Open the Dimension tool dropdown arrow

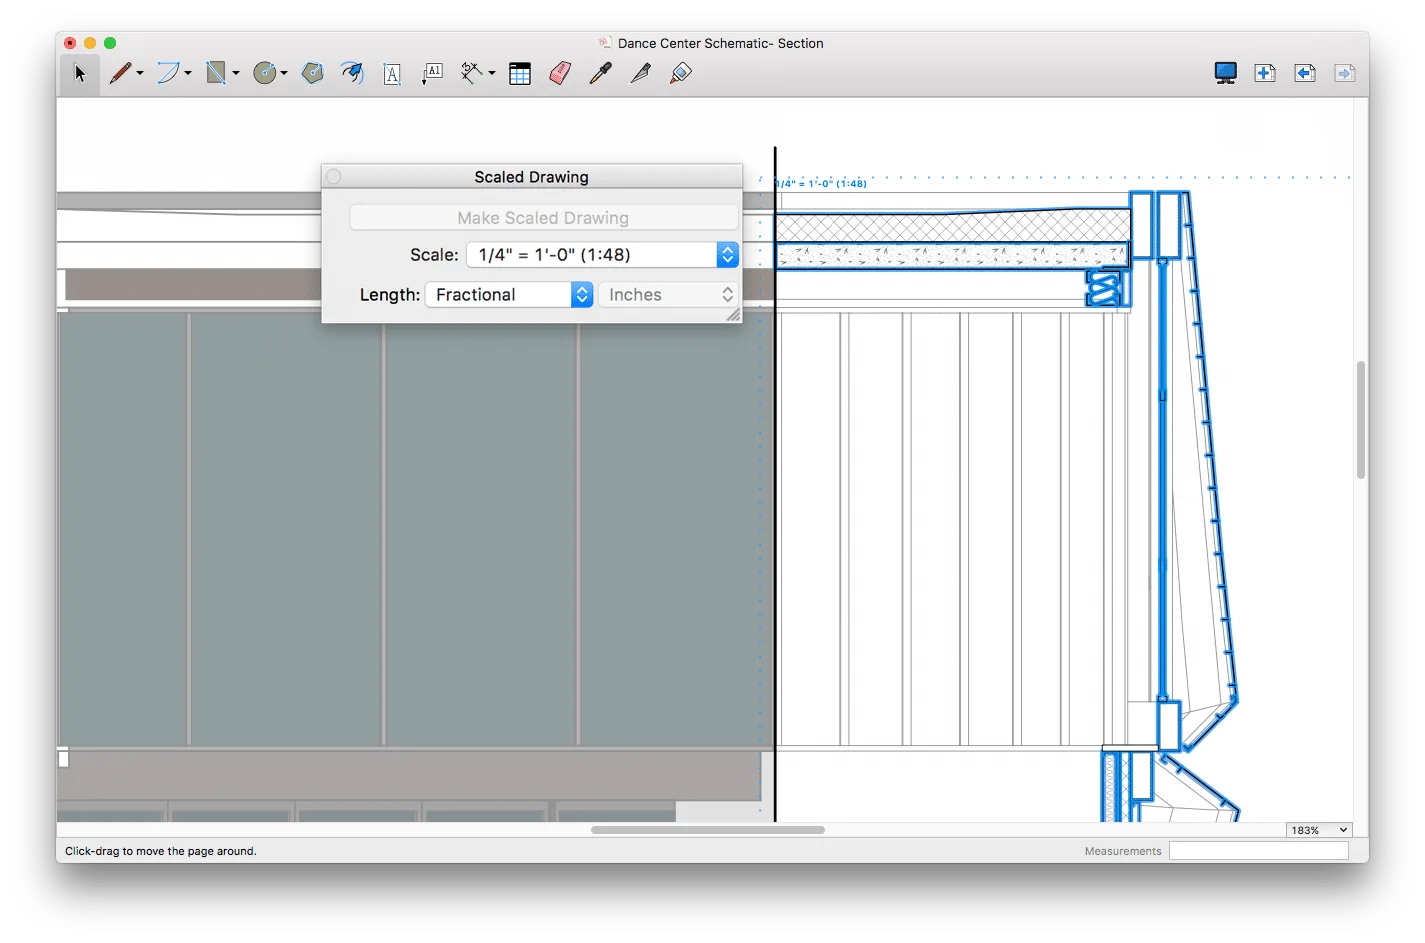tap(492, 73)
